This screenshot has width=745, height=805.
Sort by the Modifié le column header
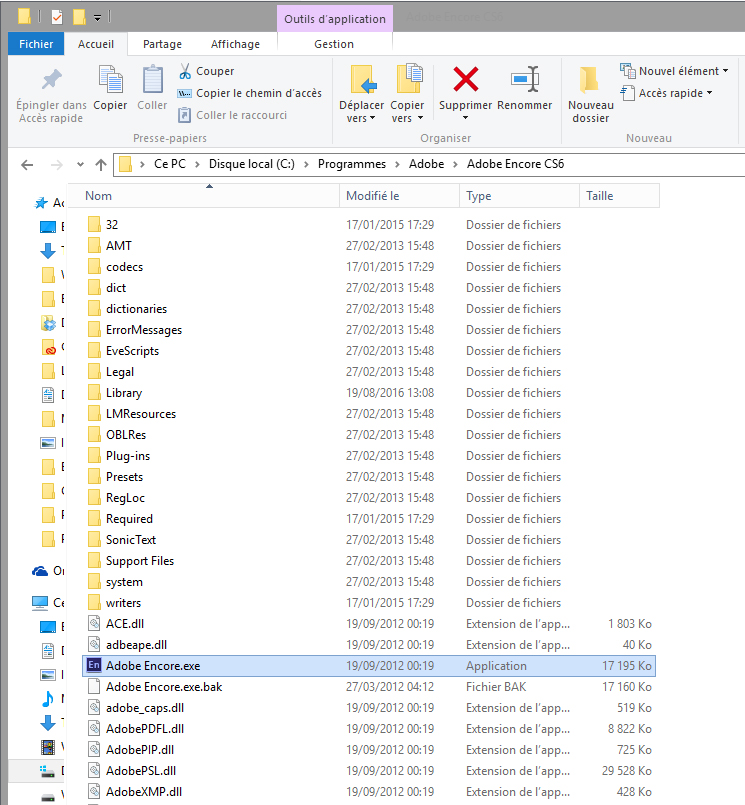(399, 196)
